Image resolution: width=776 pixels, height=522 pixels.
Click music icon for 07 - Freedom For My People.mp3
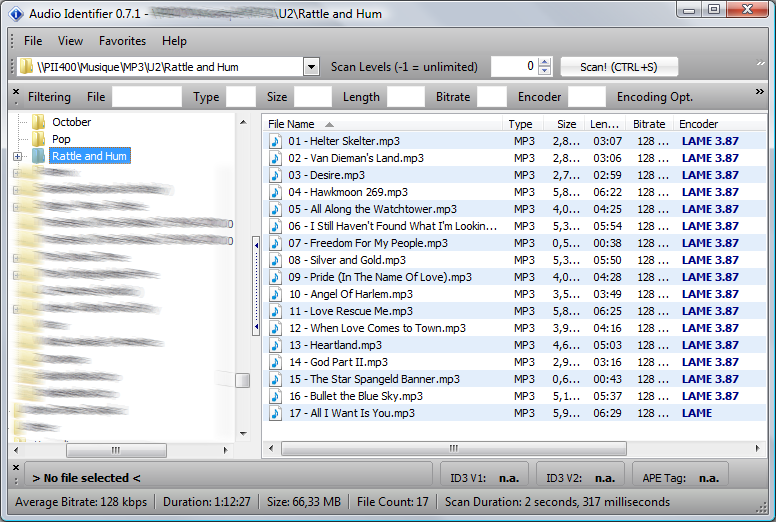[275, 243]
